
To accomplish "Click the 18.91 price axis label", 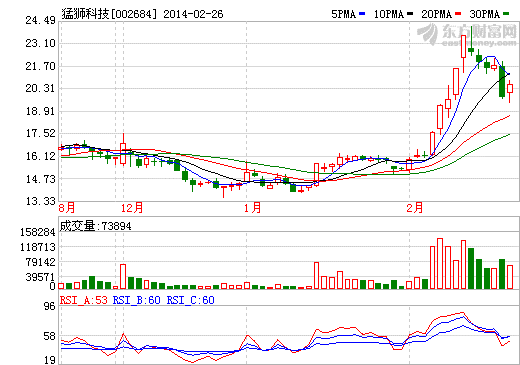I will pos(41,111).
